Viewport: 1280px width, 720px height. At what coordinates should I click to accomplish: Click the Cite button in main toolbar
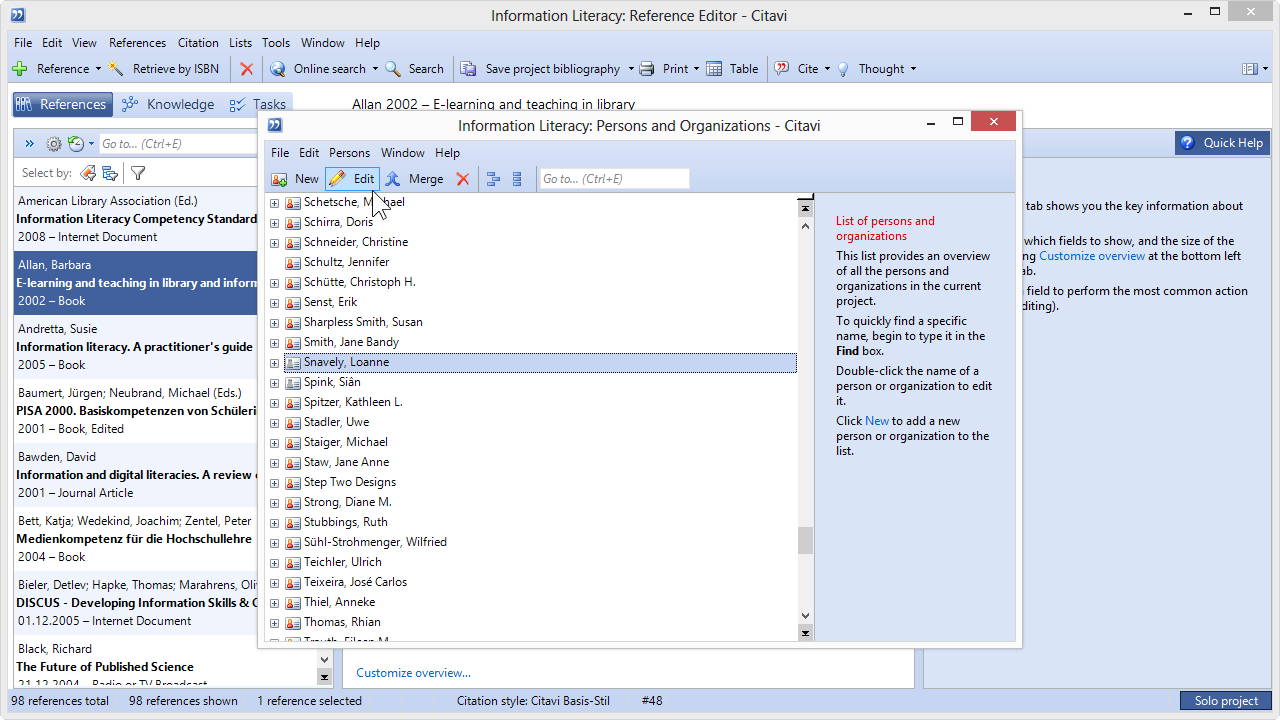[x=797, y=69]
